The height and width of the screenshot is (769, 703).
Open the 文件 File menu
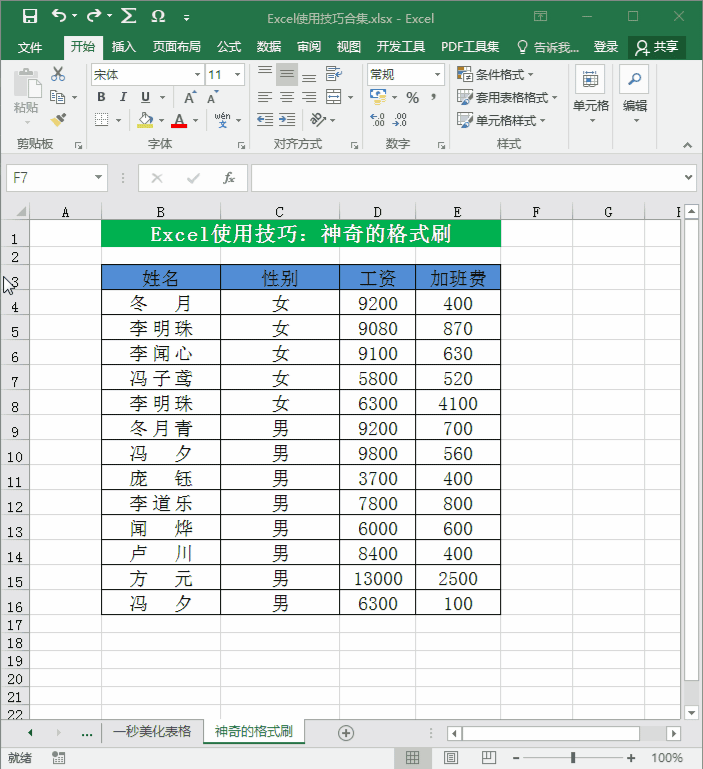30,47
